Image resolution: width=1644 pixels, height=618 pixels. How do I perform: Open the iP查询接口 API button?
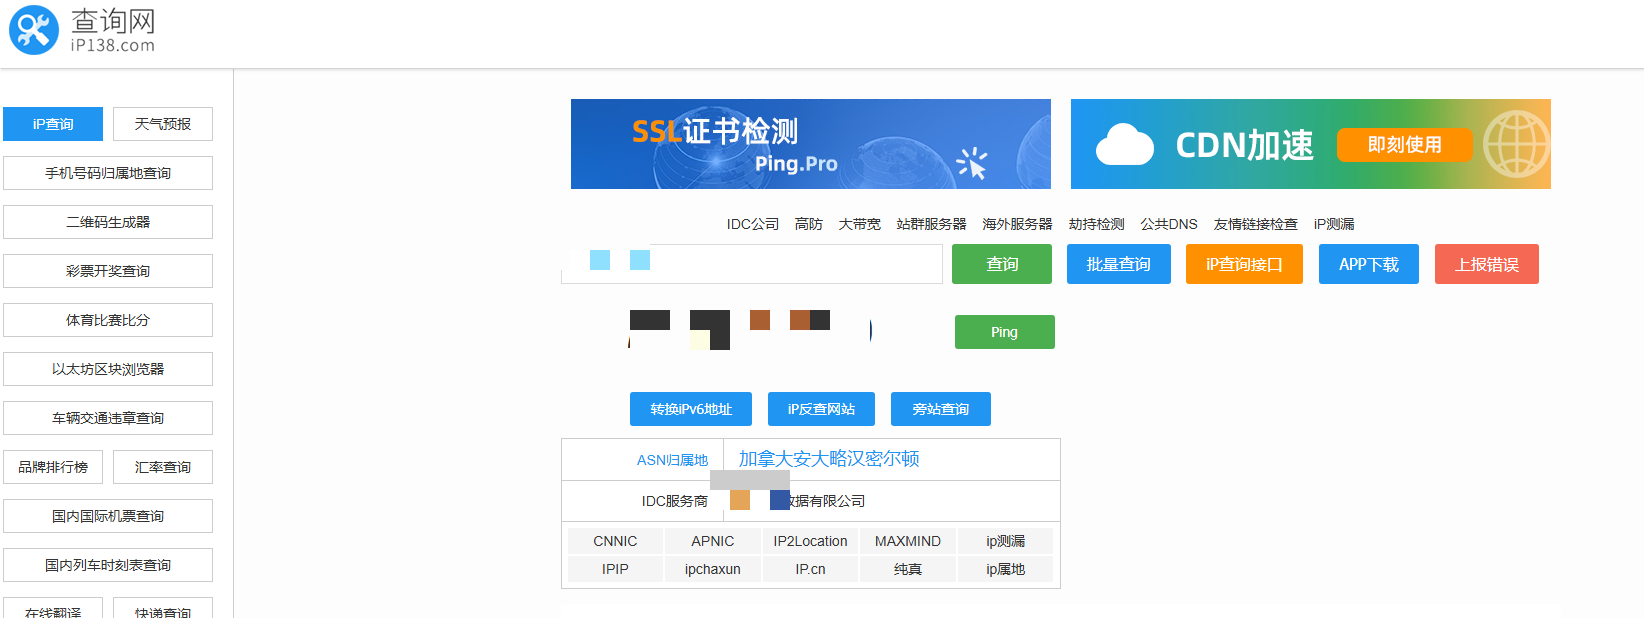click(x=1243, y=264)
